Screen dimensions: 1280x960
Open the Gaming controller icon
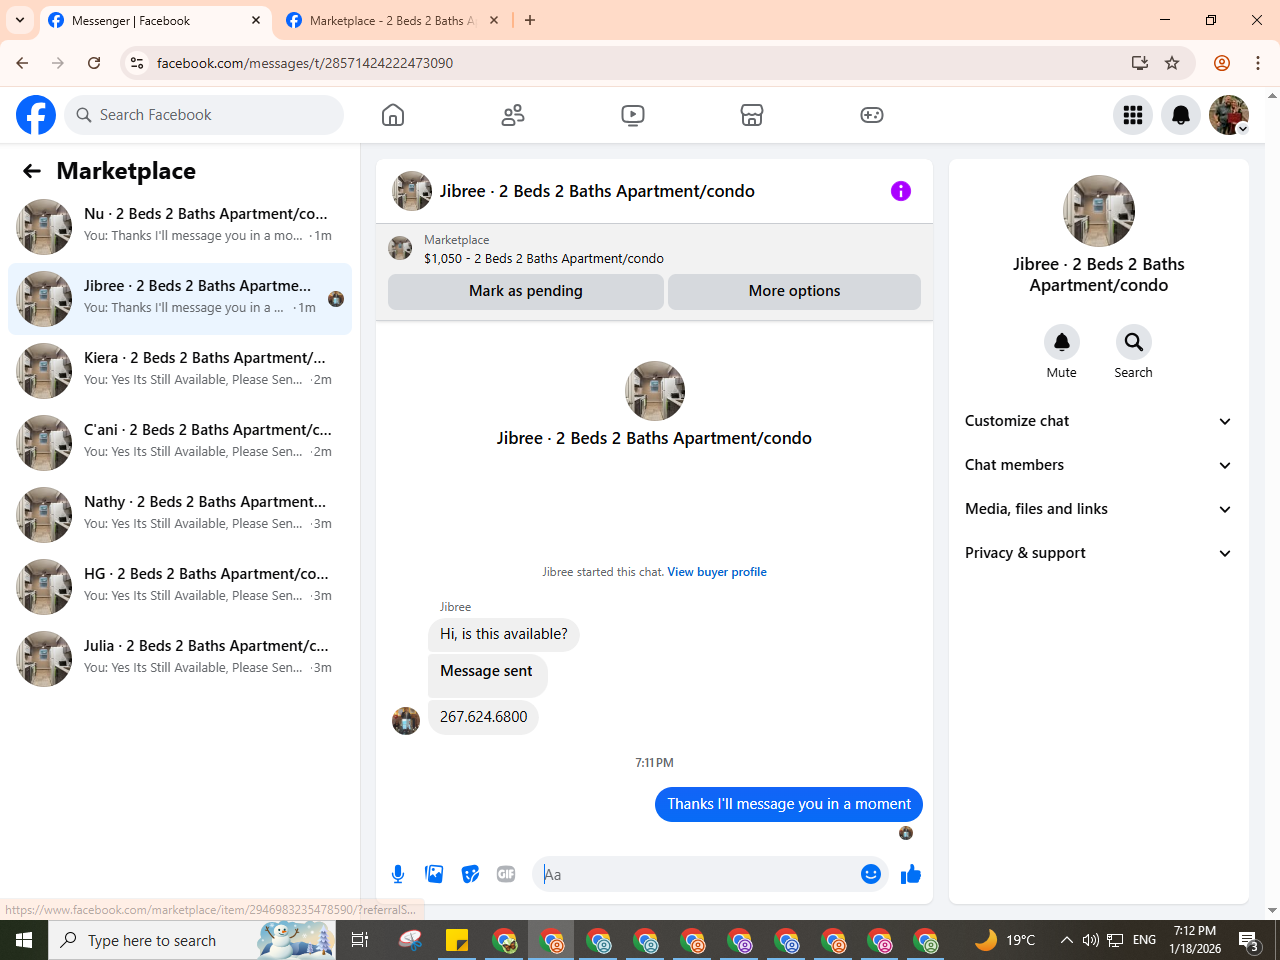(872, 115)
